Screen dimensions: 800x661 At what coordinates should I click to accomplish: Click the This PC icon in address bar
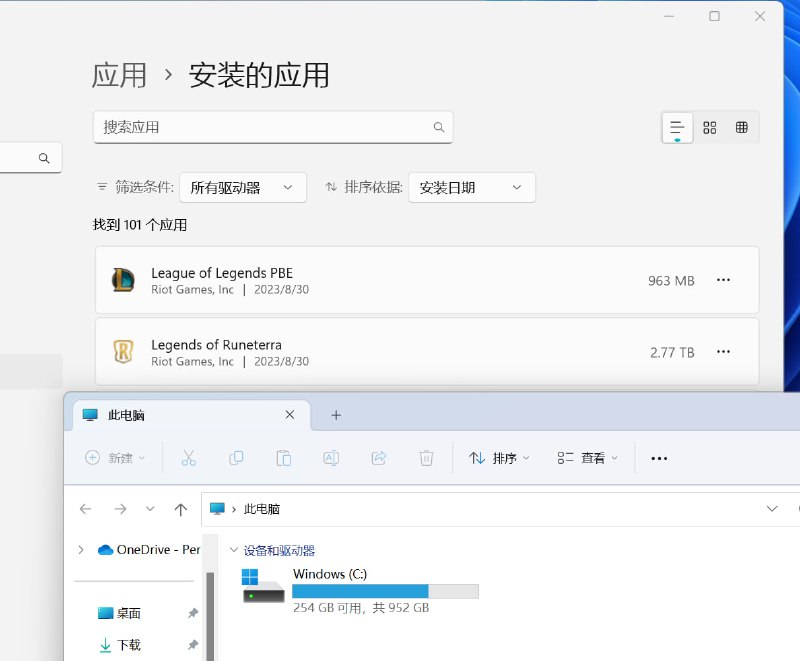pos(217,509)
